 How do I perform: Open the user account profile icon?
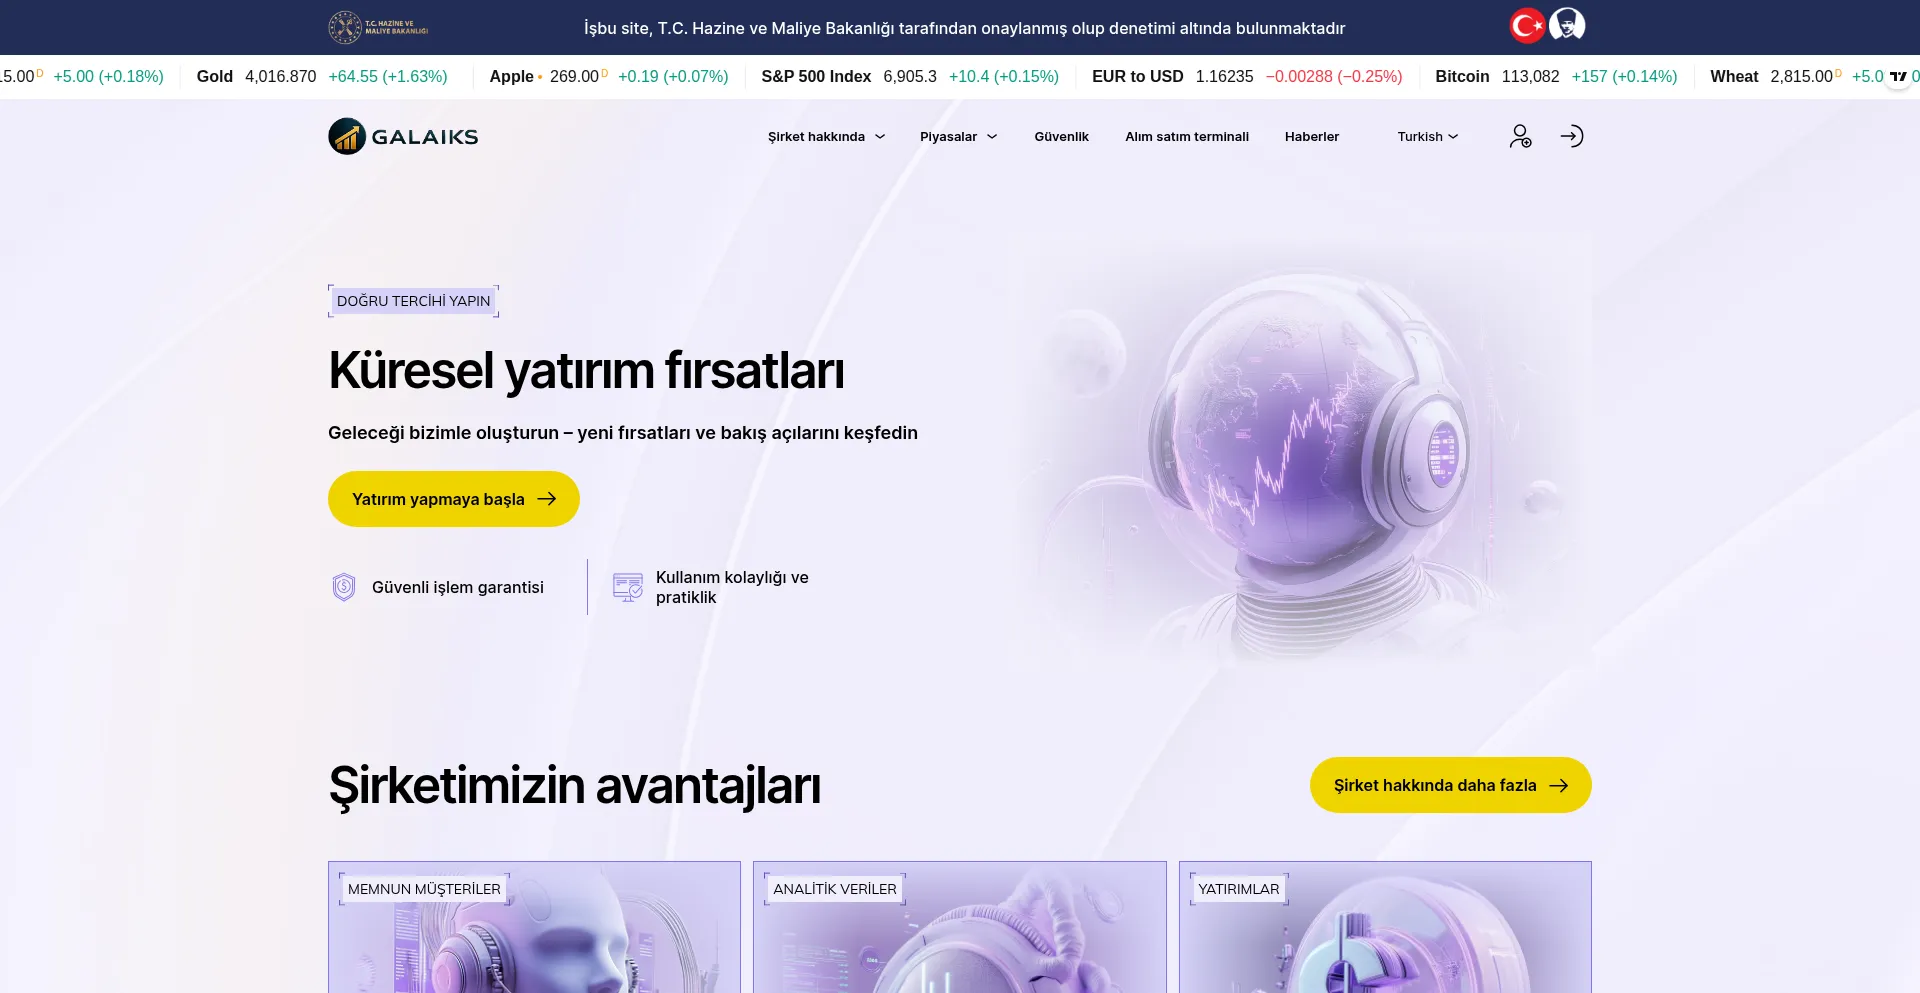1520,136
